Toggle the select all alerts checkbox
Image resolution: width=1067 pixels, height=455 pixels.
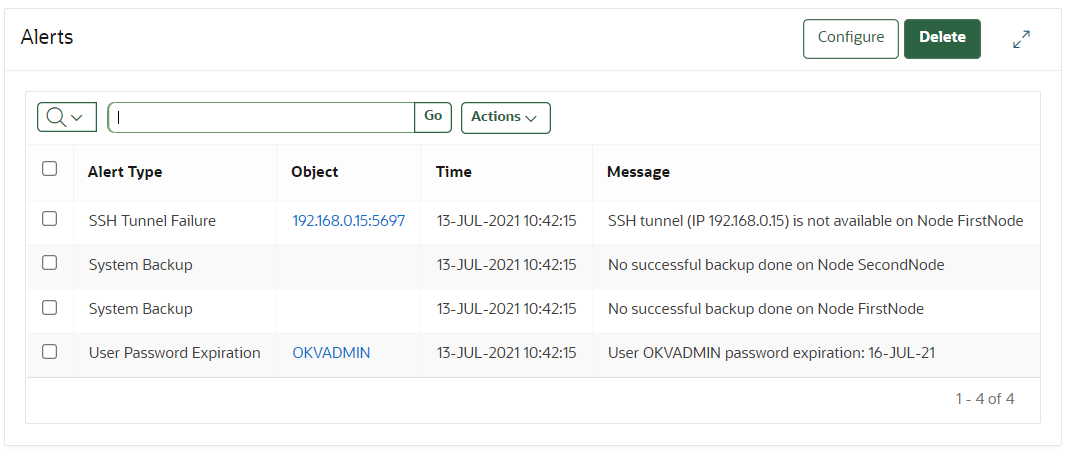point(49,169)
